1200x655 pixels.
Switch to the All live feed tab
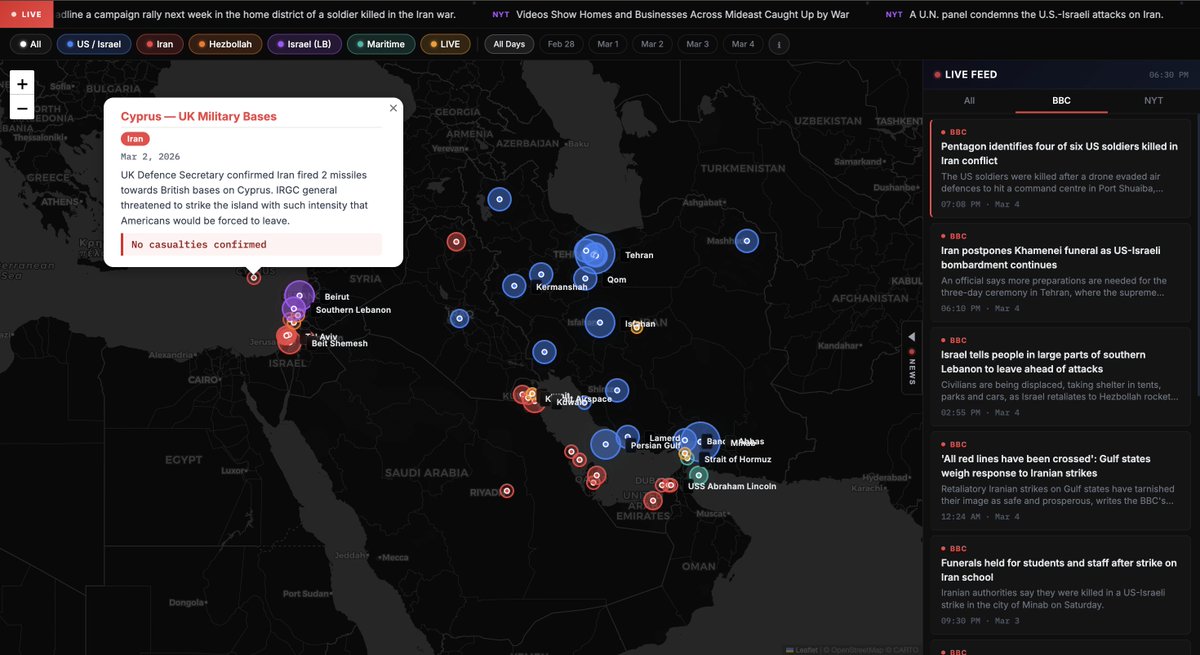click(x=969, y=101)
